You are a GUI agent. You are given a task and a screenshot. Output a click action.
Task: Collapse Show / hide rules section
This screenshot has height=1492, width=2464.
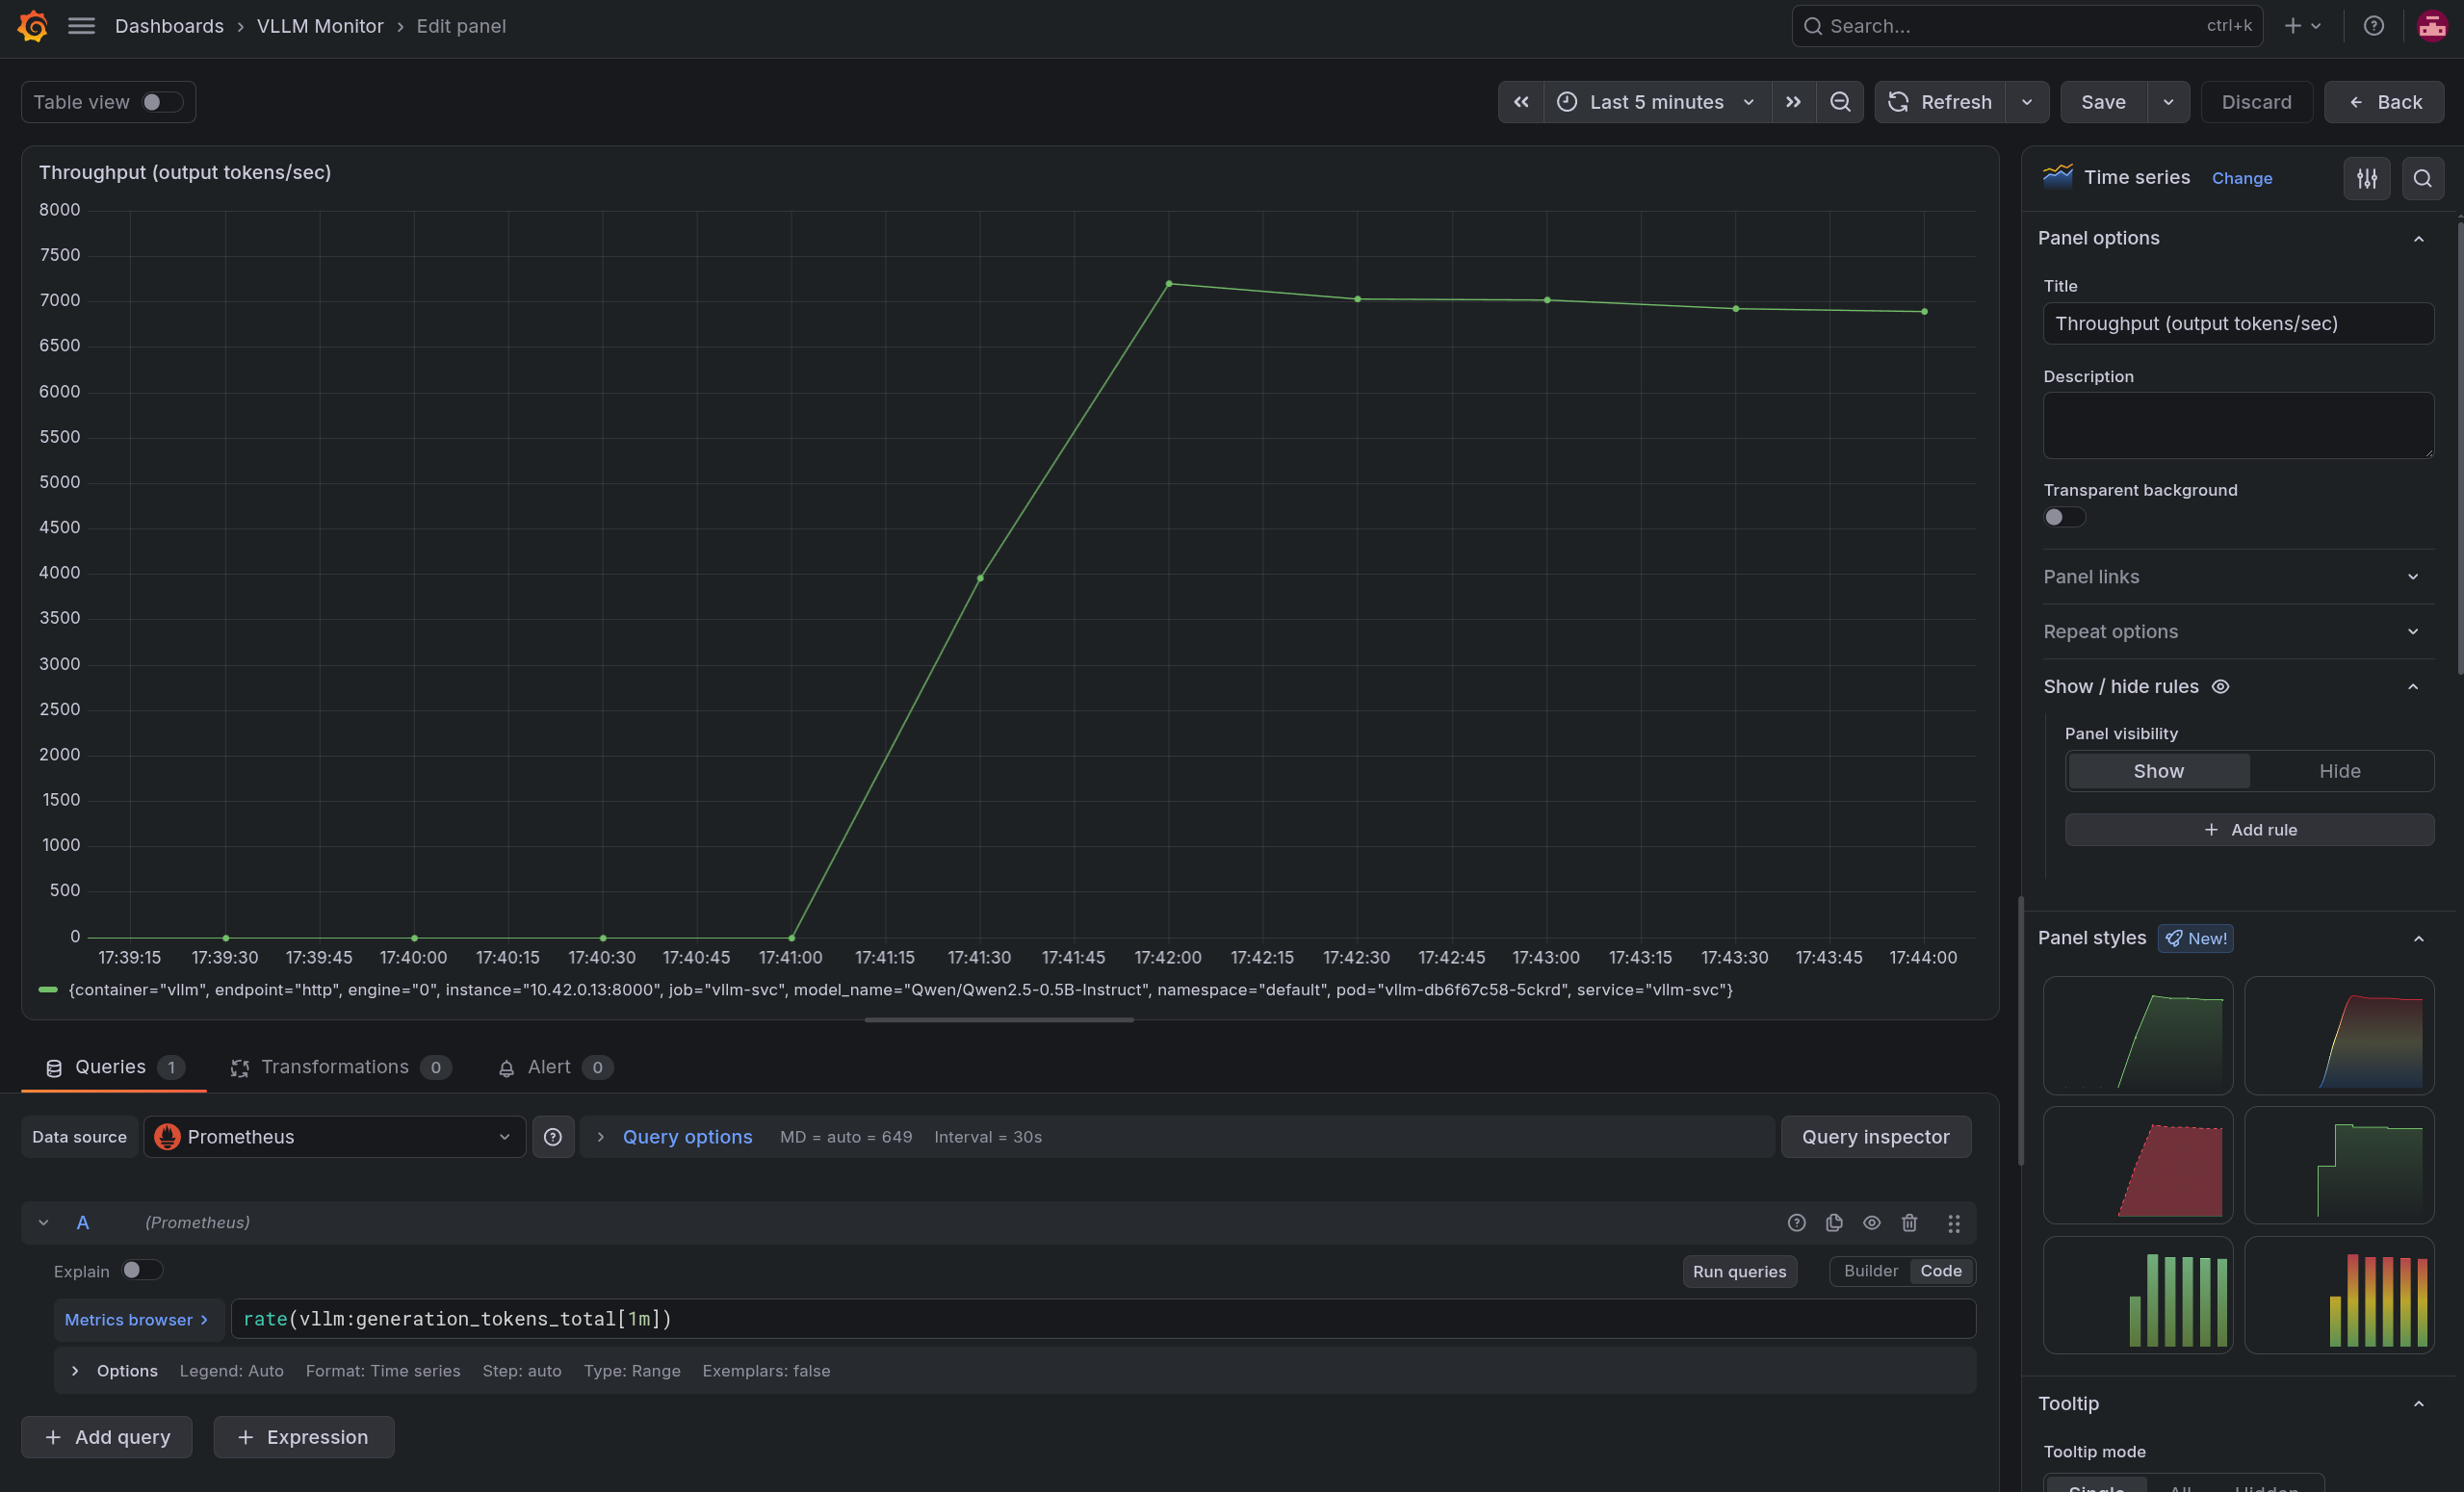[x=2412, y=687]
